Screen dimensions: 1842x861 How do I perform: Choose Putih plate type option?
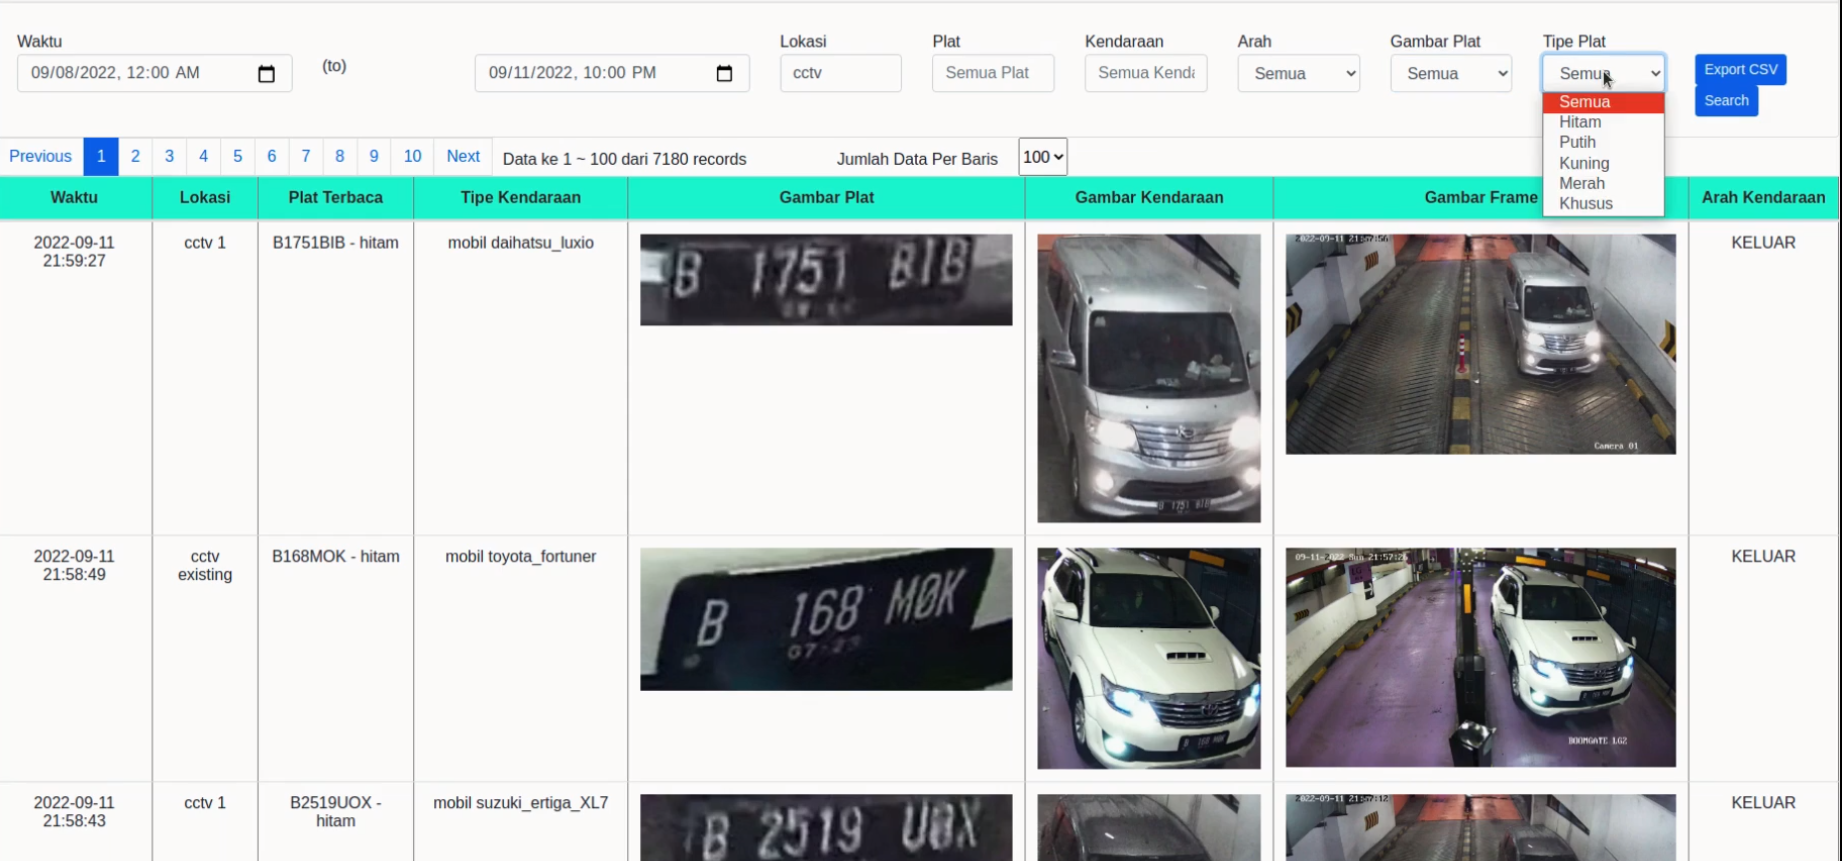[x=1577, y=142]
